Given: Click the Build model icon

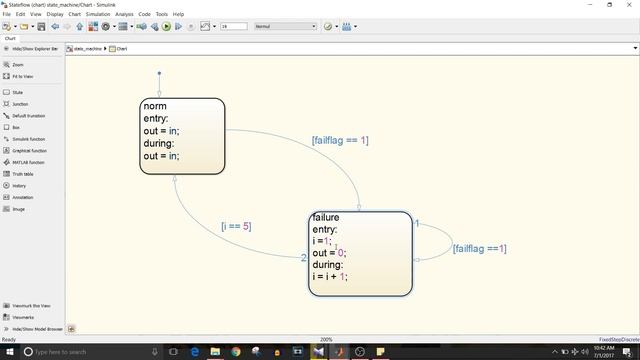Looking at the screenshot, I should point(347,27).
